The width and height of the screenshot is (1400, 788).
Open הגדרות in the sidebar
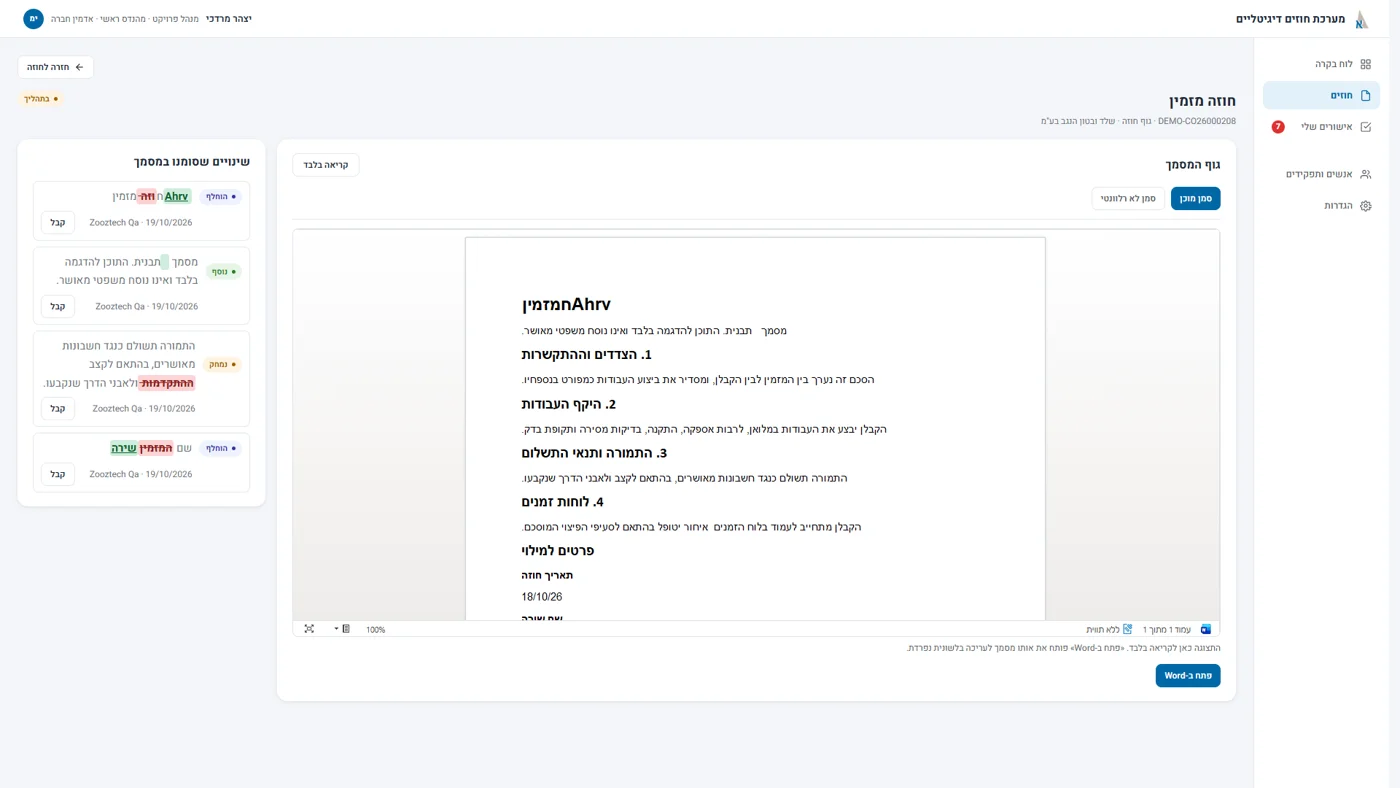point(1321,206)
